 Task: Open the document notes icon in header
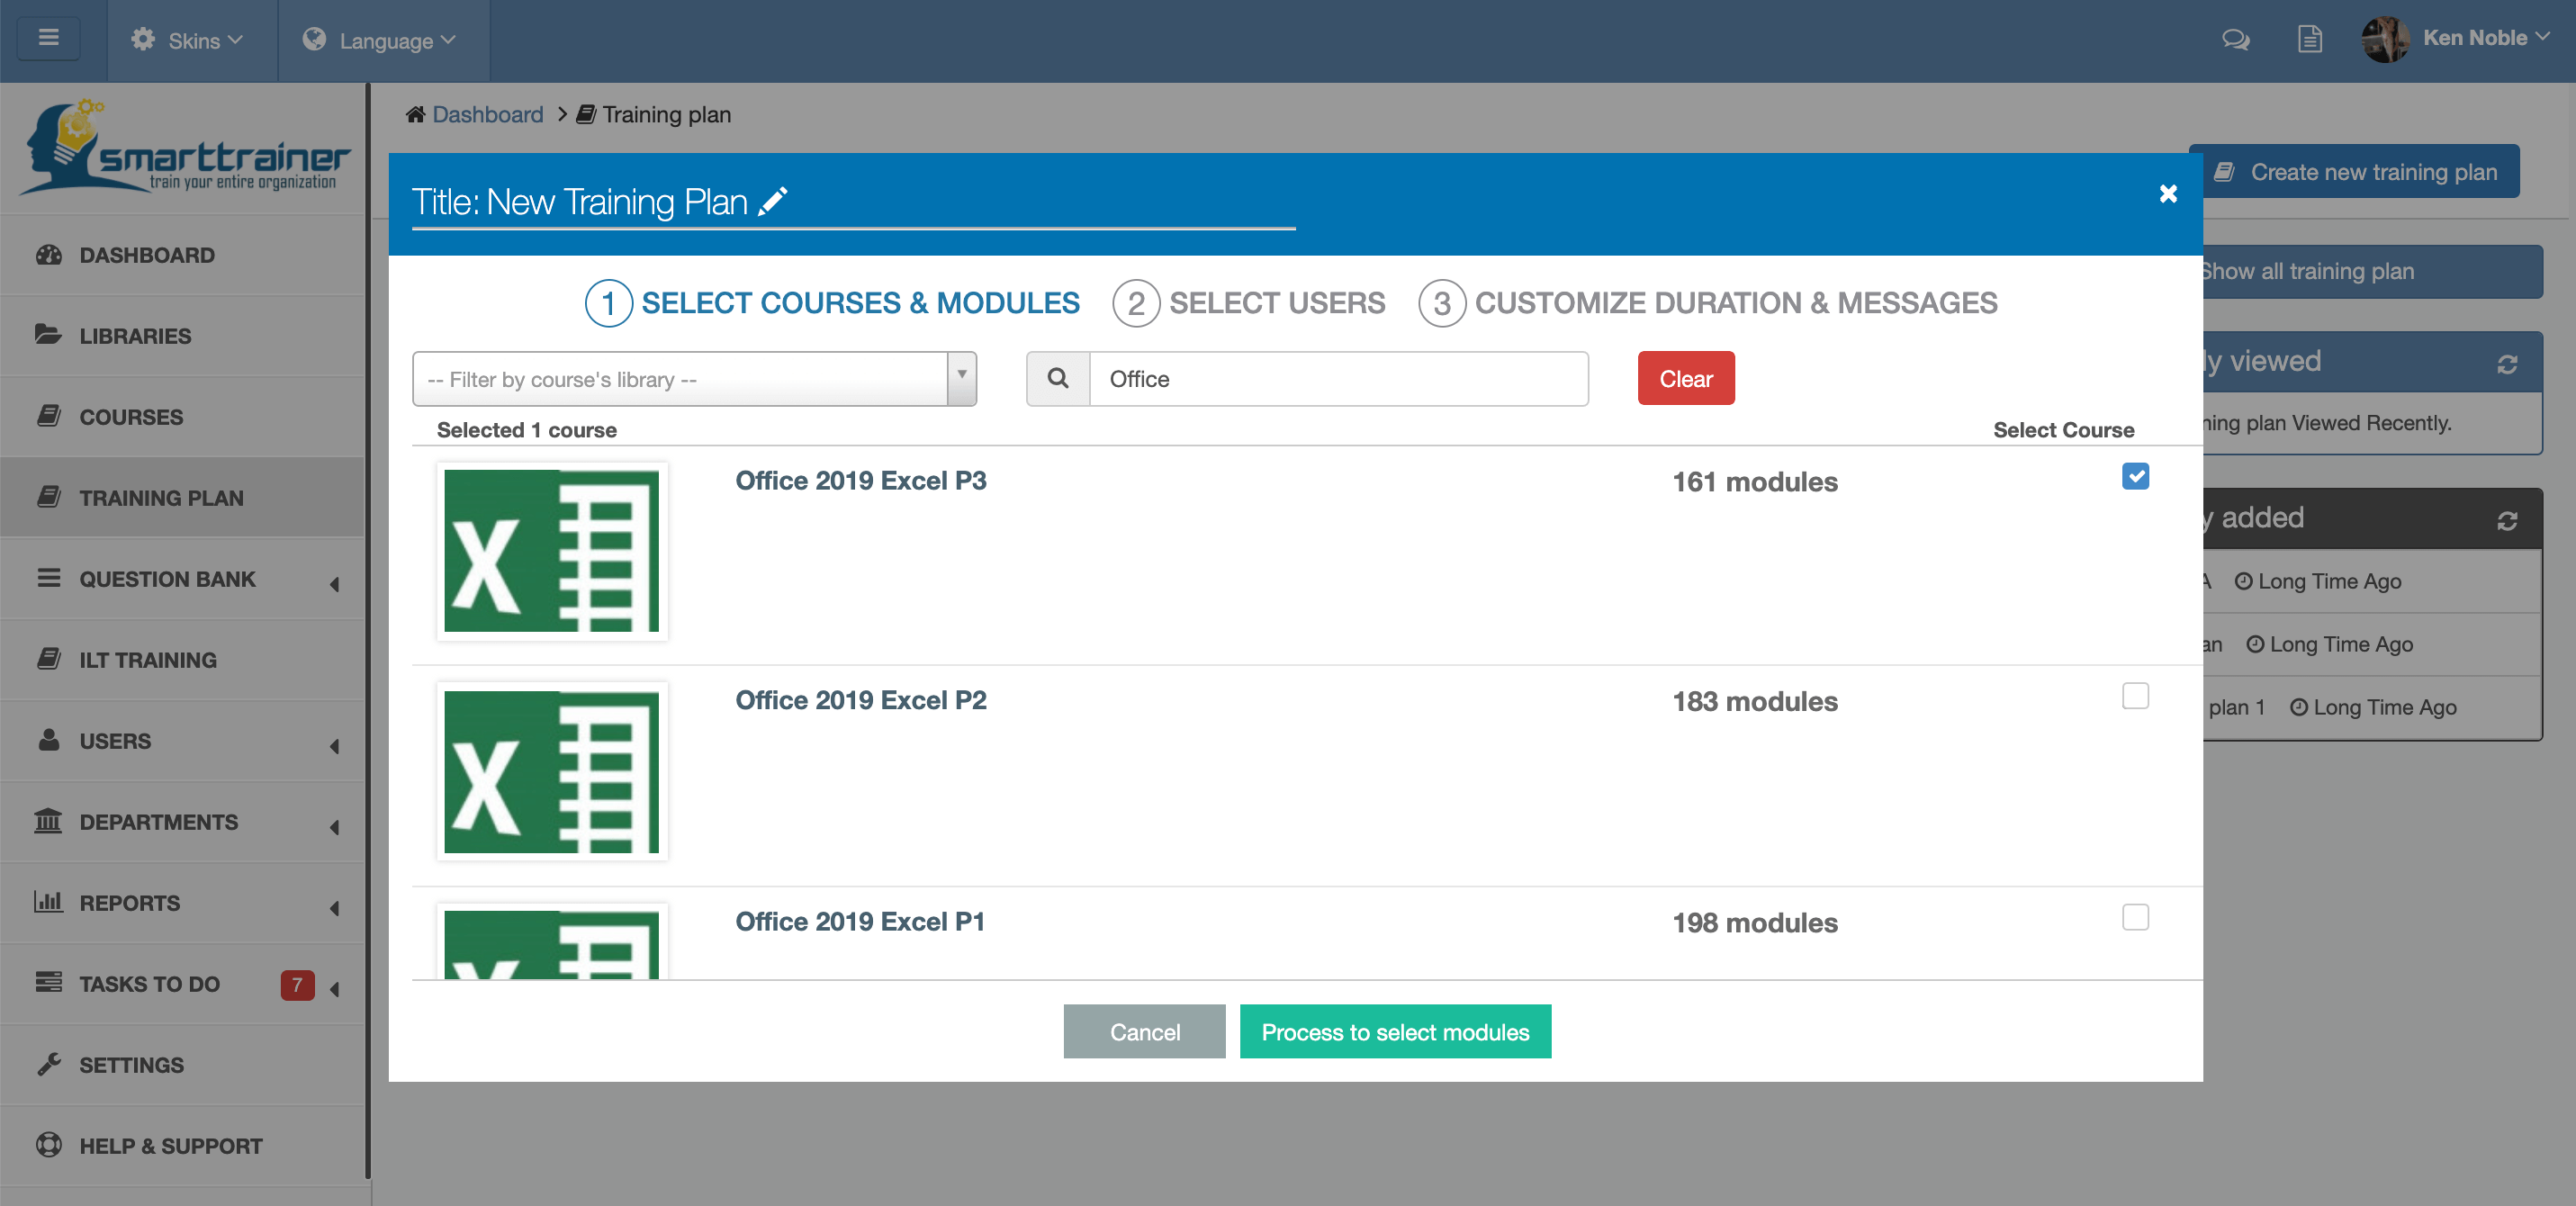[x=2309, y=40]
